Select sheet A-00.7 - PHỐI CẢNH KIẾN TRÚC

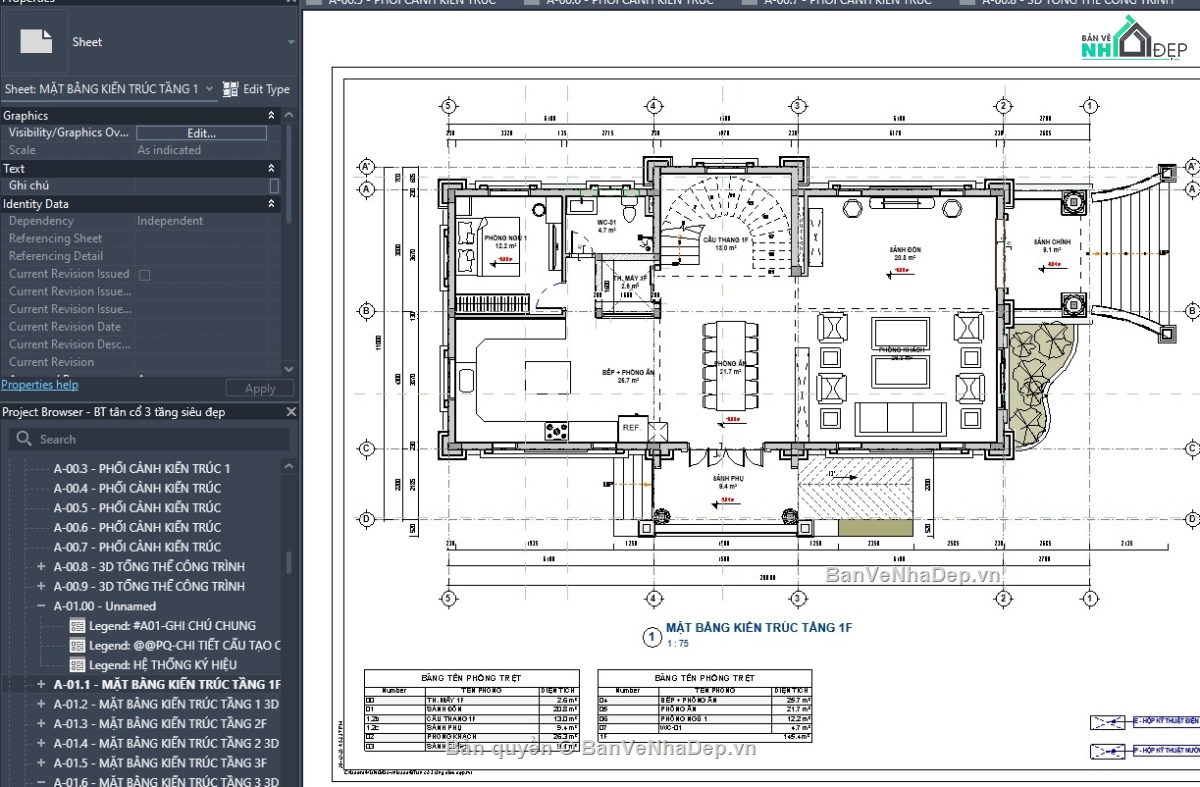coord(137,547)
